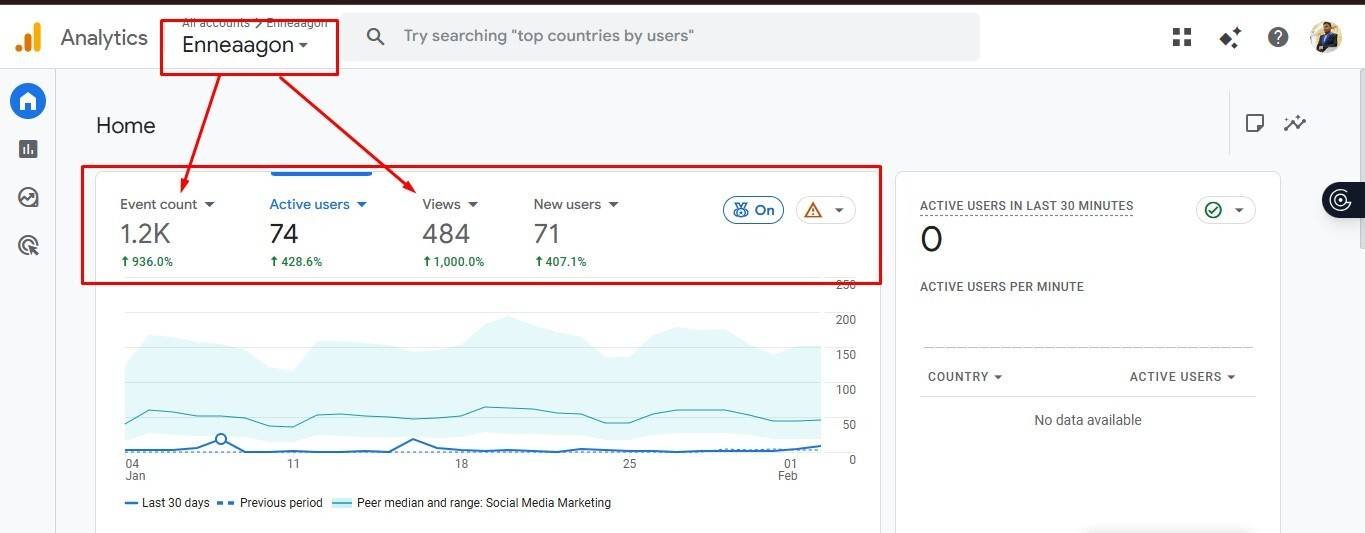1365x533 pixels.
Task: Expand the Views metric dropdown
Action: pyautogui.click(x=450, y=204)
